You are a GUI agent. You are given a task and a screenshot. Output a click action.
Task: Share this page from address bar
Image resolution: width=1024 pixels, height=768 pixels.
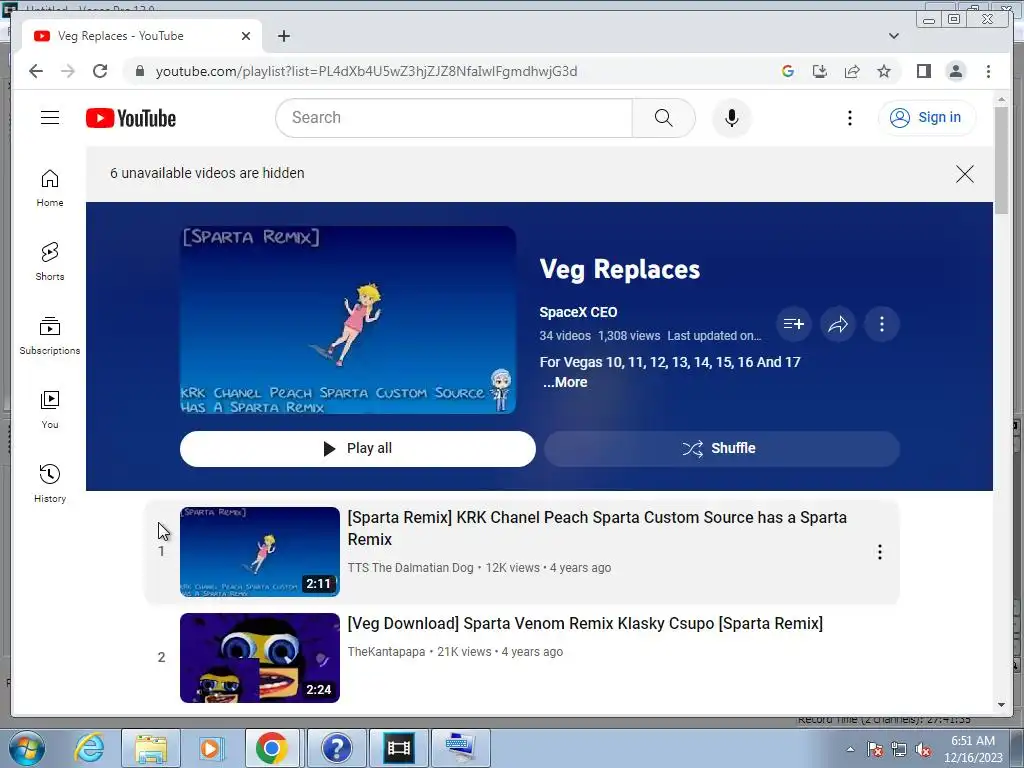(852, 71)
